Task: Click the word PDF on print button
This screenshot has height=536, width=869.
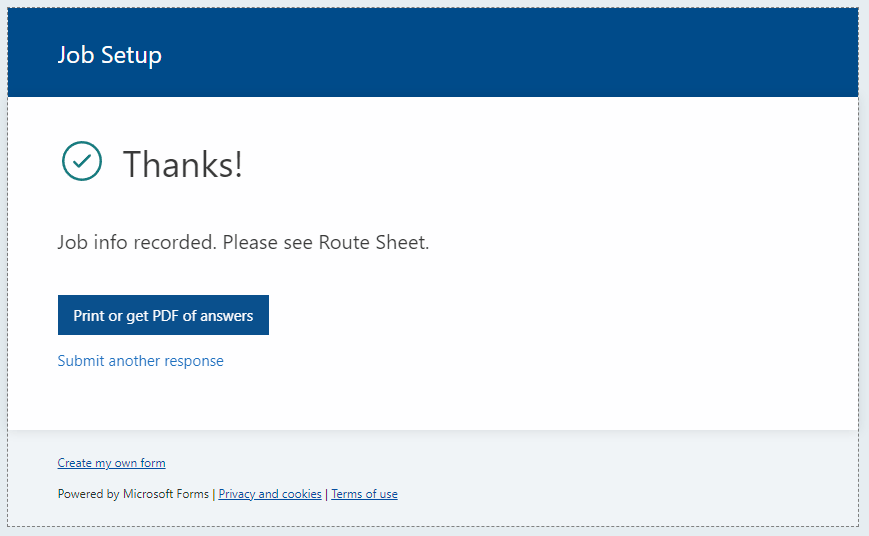Action: (166, 315)
